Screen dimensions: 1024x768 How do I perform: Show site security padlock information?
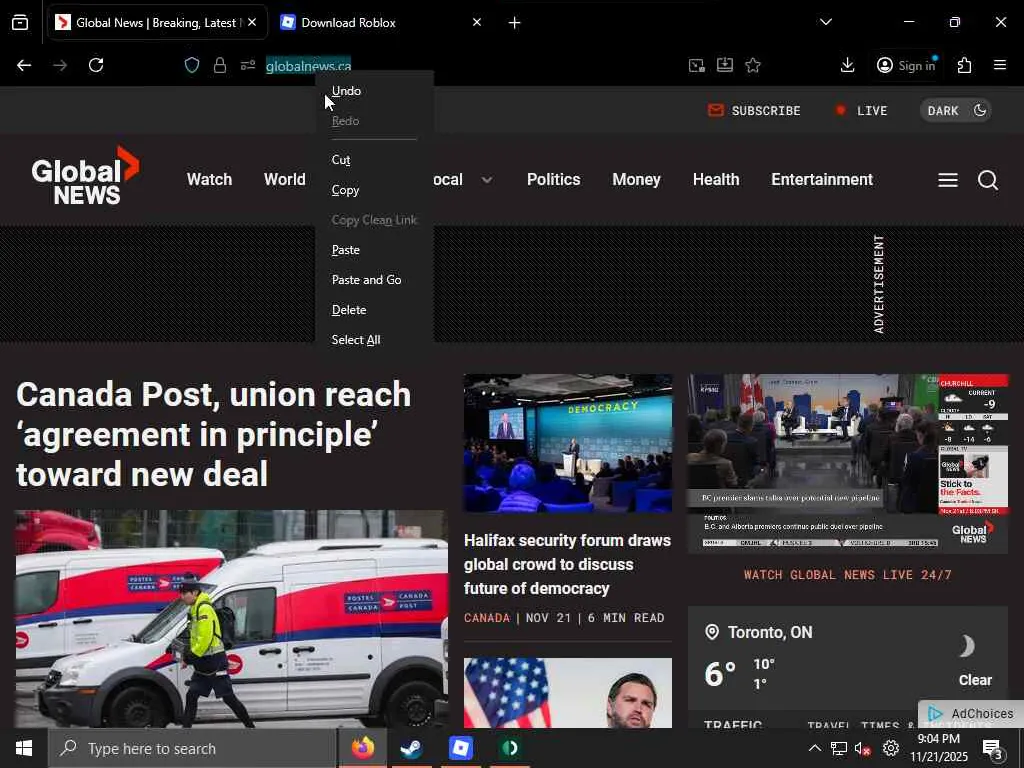pyautogui.click(x=220, y=65)
